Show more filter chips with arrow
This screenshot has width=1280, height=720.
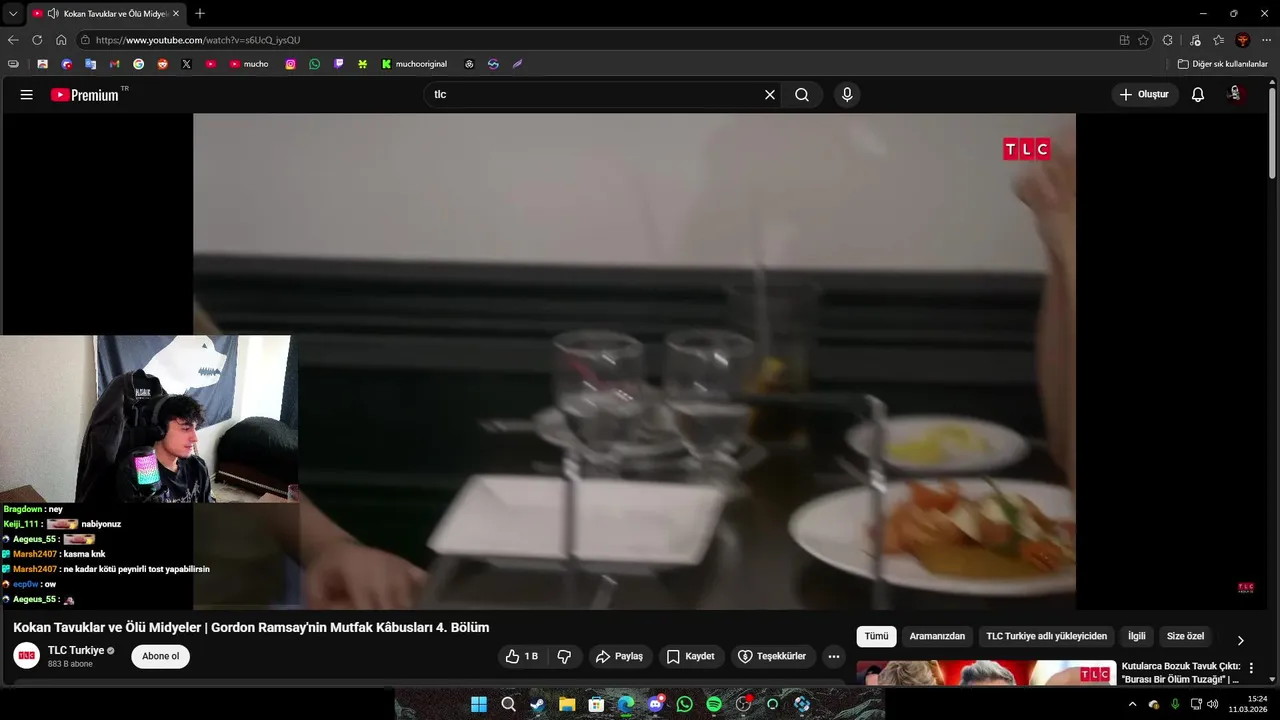coord(1241,640)
